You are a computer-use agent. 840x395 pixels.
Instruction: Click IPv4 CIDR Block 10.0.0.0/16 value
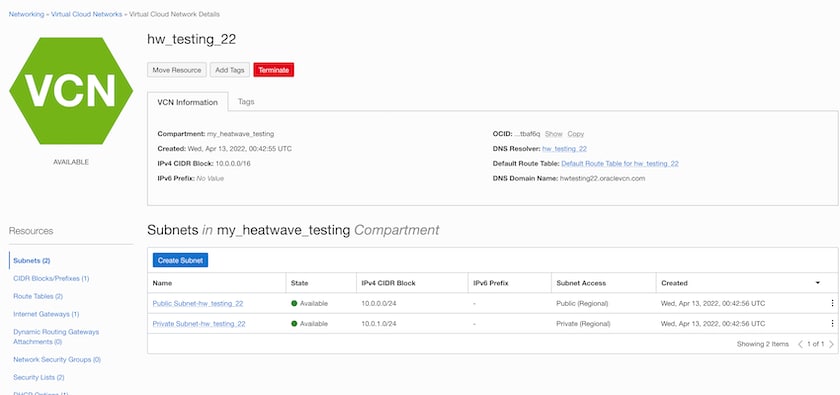point(233,163)
